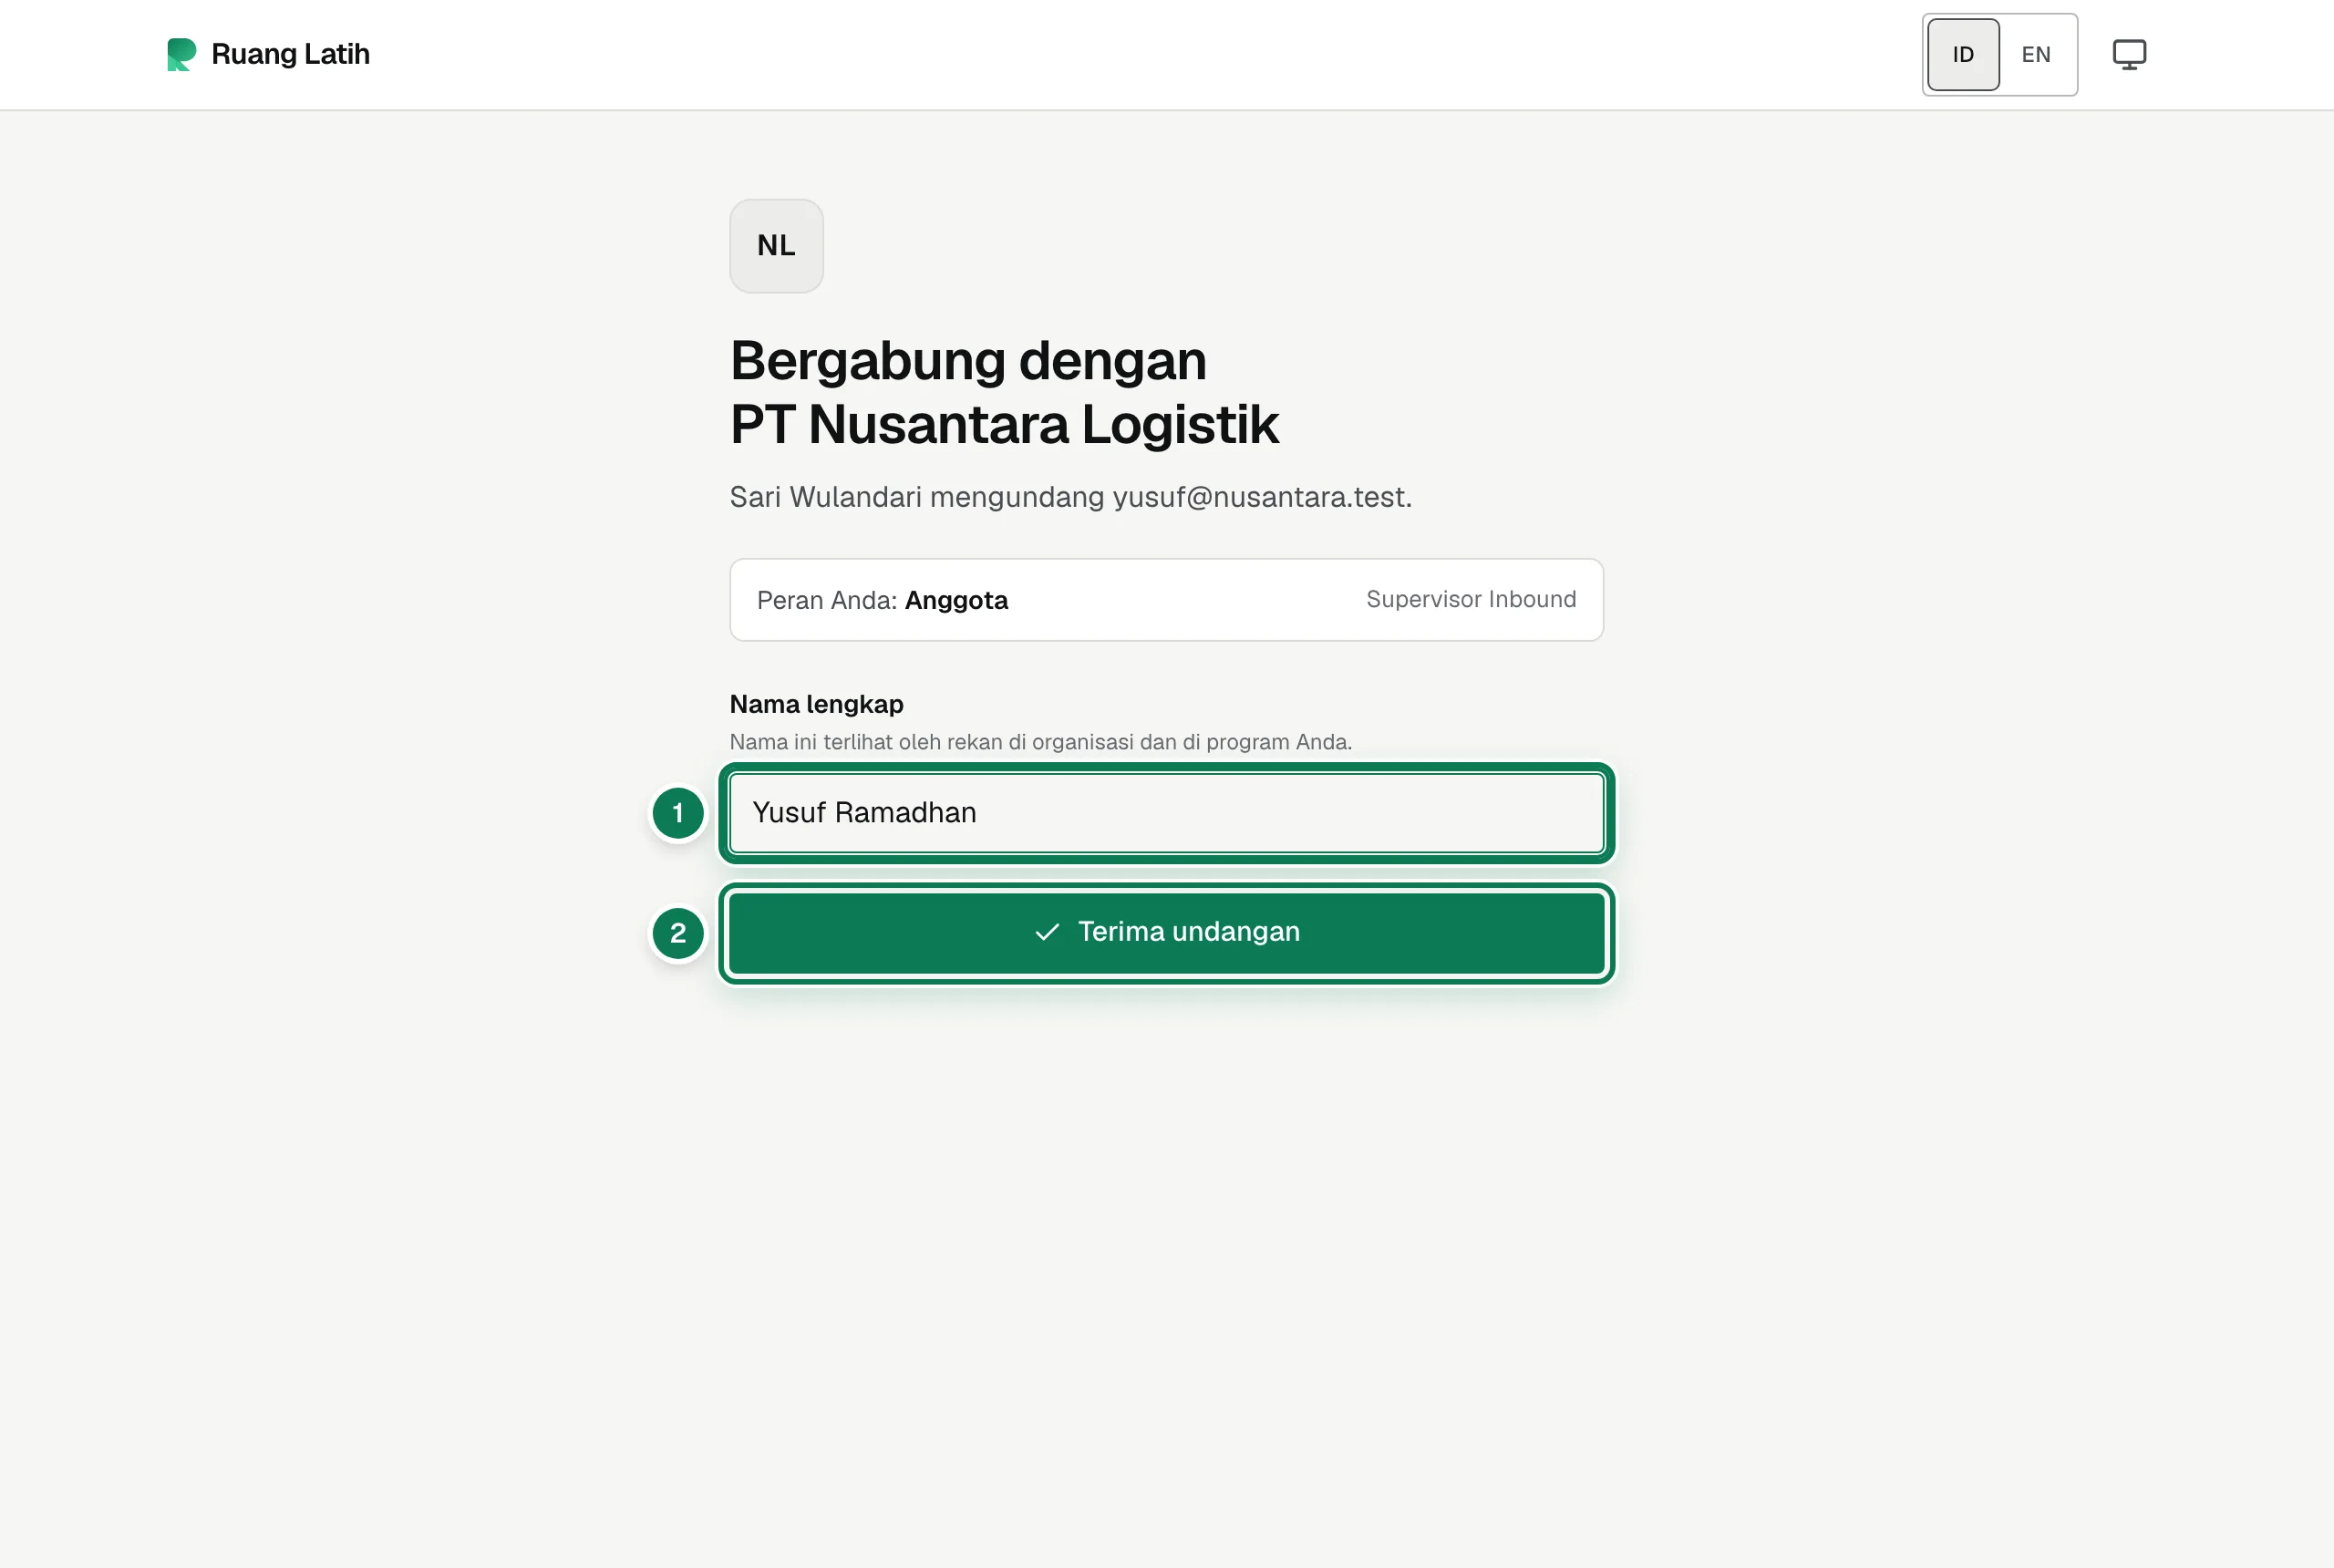Open the display theme monitor icon
The width and height of the screenshot is (2334, 1568).
tap(2129, 54)
